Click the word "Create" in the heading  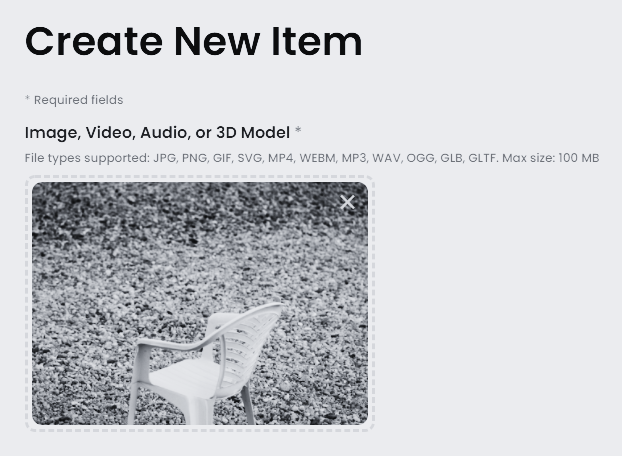[94, 41]
